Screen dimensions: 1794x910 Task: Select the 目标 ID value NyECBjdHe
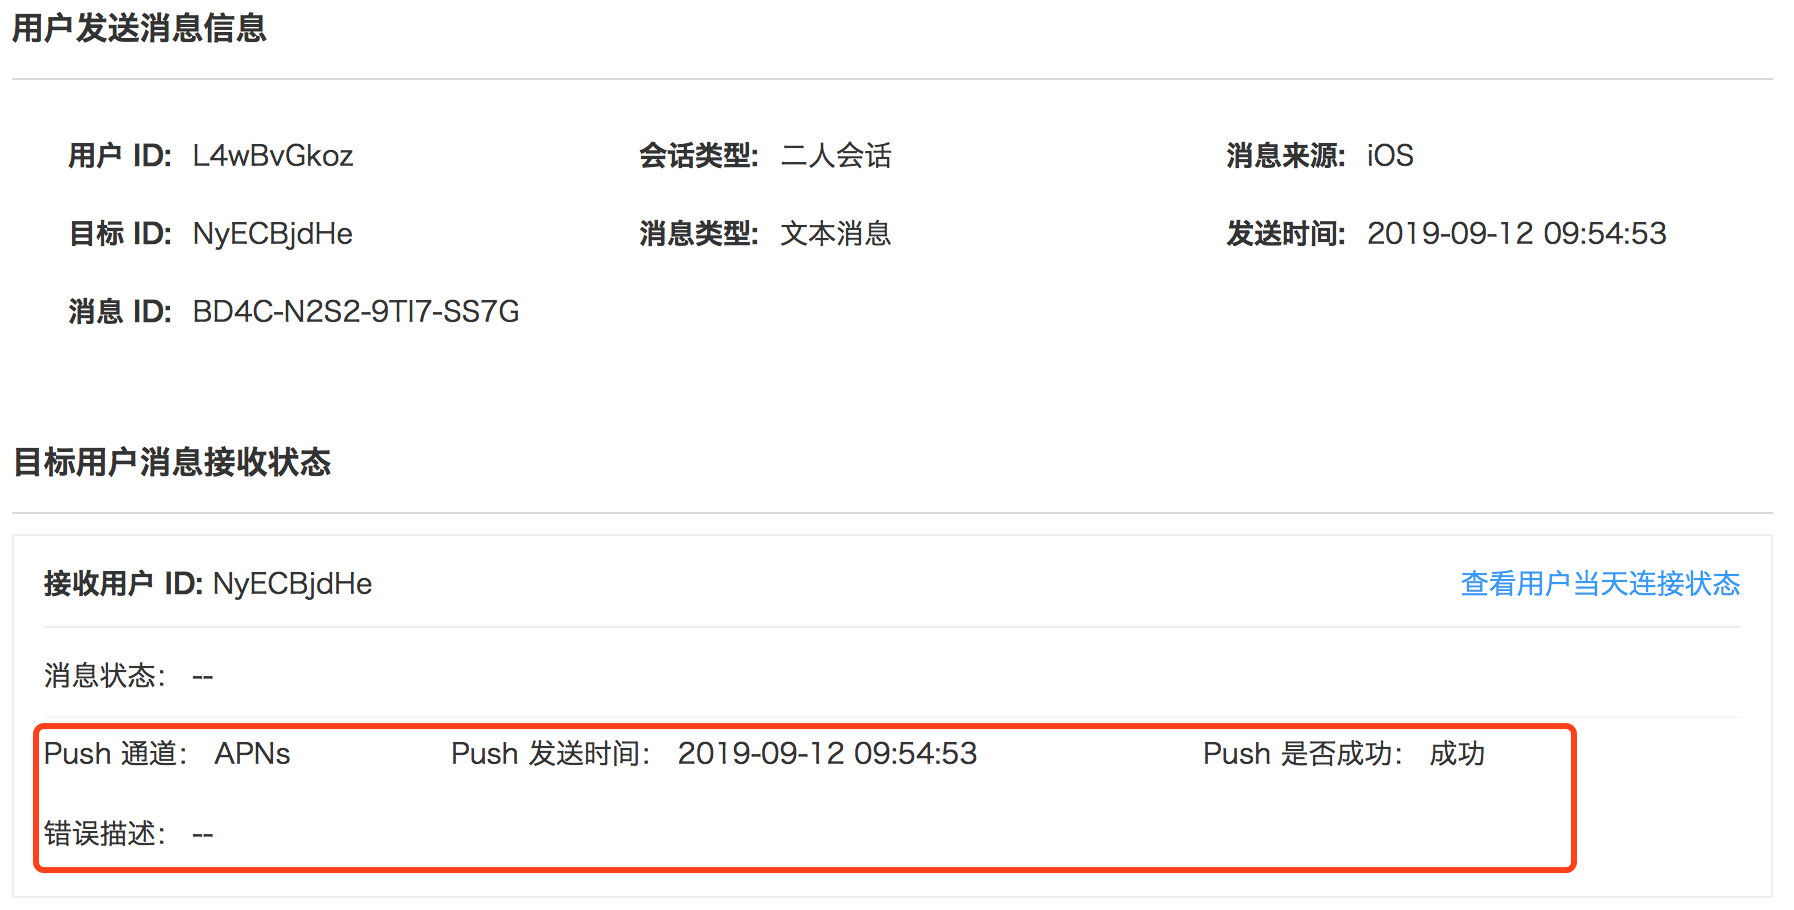click(273, 234)
